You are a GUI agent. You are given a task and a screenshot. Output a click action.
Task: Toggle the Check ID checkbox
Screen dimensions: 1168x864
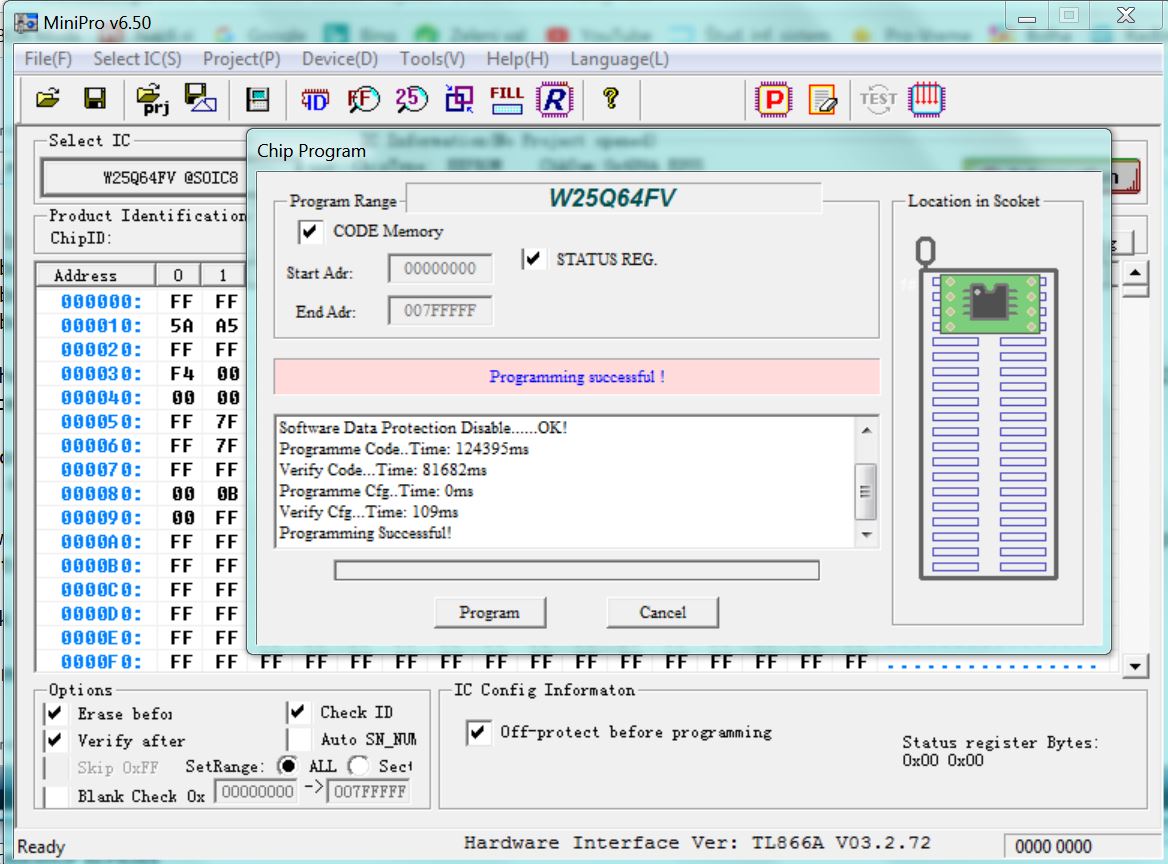click(298, 712)
